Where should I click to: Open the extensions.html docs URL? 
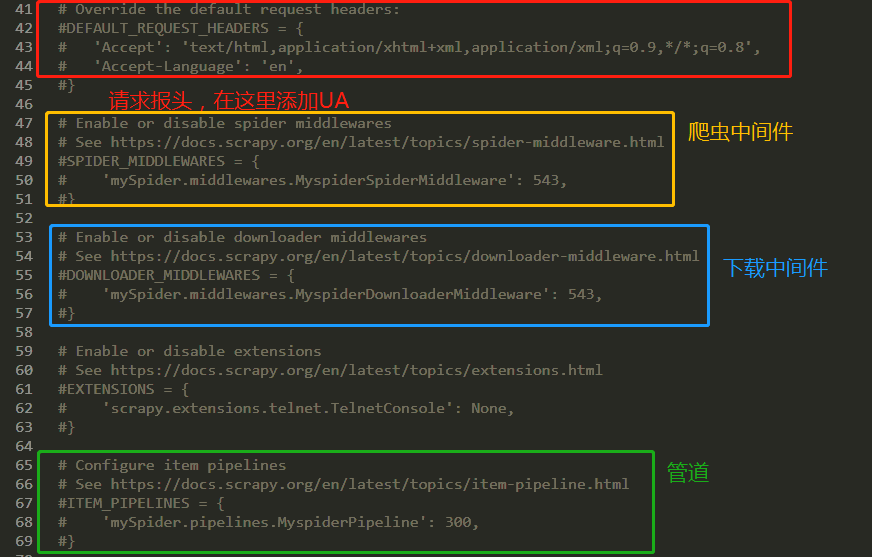pyautogui.click(x=356, y=370)
